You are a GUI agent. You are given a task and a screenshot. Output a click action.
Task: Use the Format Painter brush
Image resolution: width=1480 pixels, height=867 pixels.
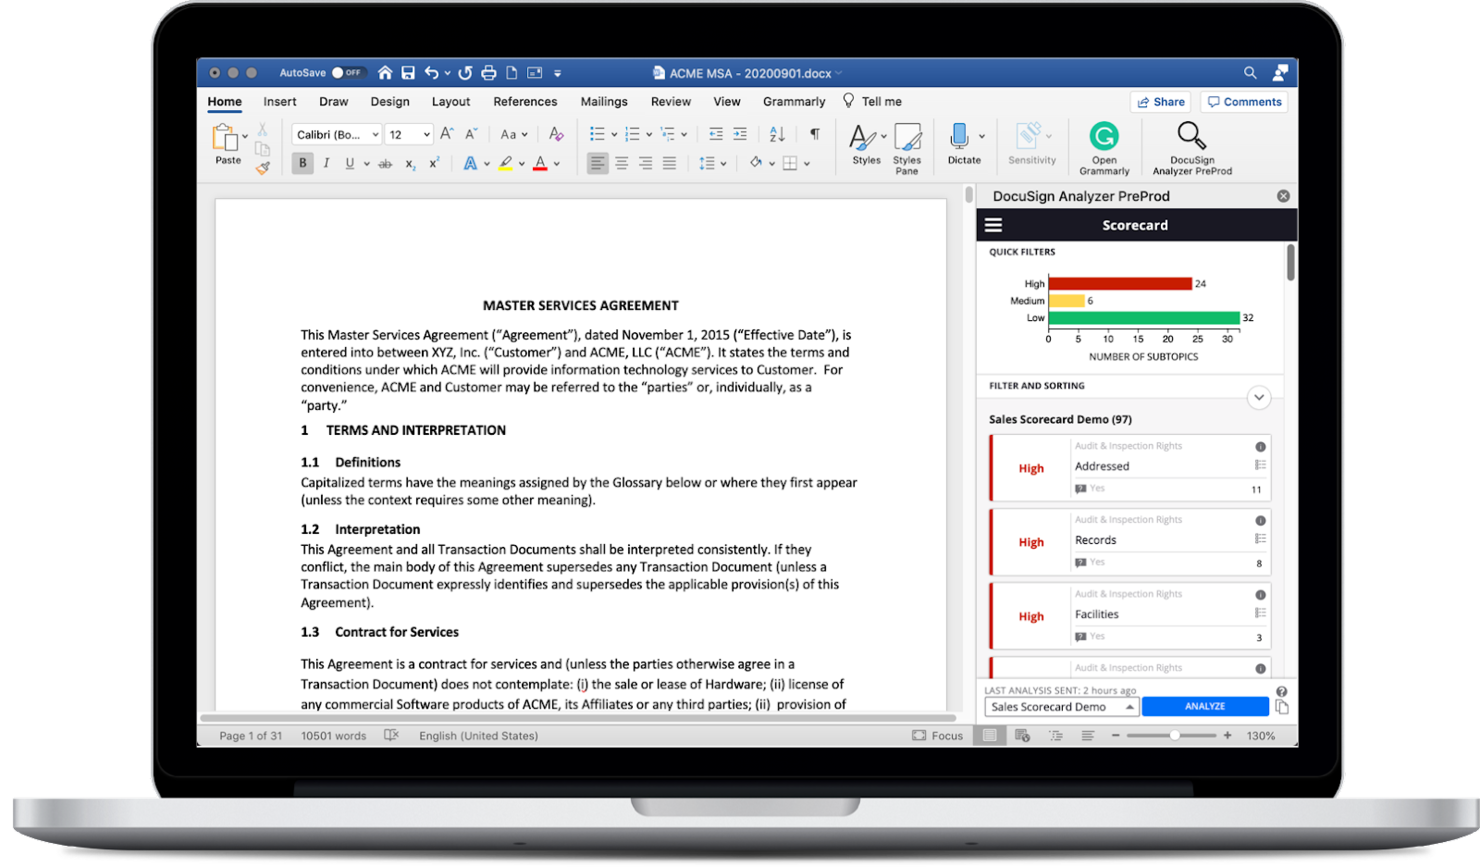(x=262, y=169)
